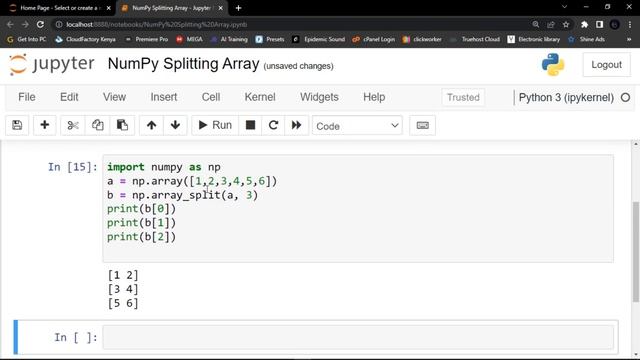
Task: Insert cell below using plus icon
Action: (x=45, y=125)
